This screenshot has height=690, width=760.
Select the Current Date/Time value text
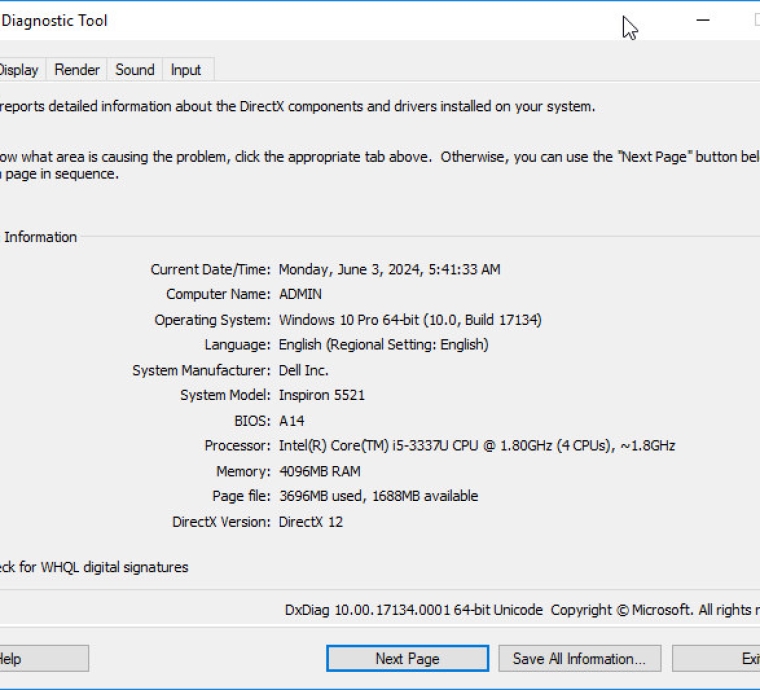pyautogui.click(x=389, y=269)
